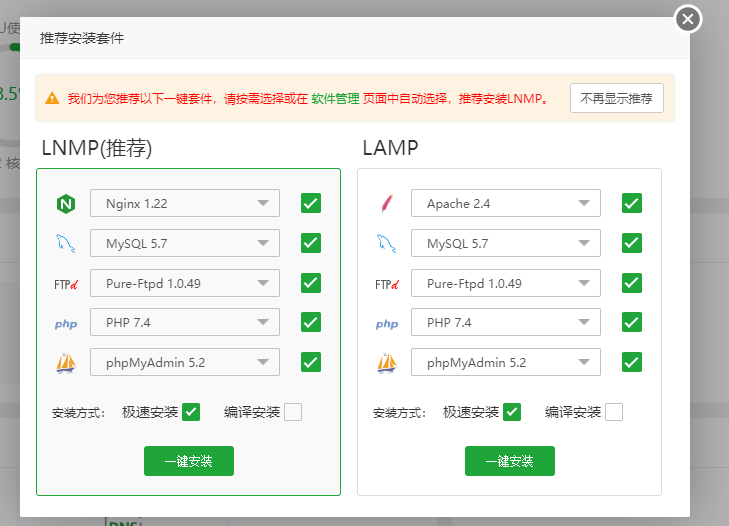The height and width of the screenshot is (526, 729).
Task: Click the 不再显示推荐 button
Action: (x=616, y=98)
